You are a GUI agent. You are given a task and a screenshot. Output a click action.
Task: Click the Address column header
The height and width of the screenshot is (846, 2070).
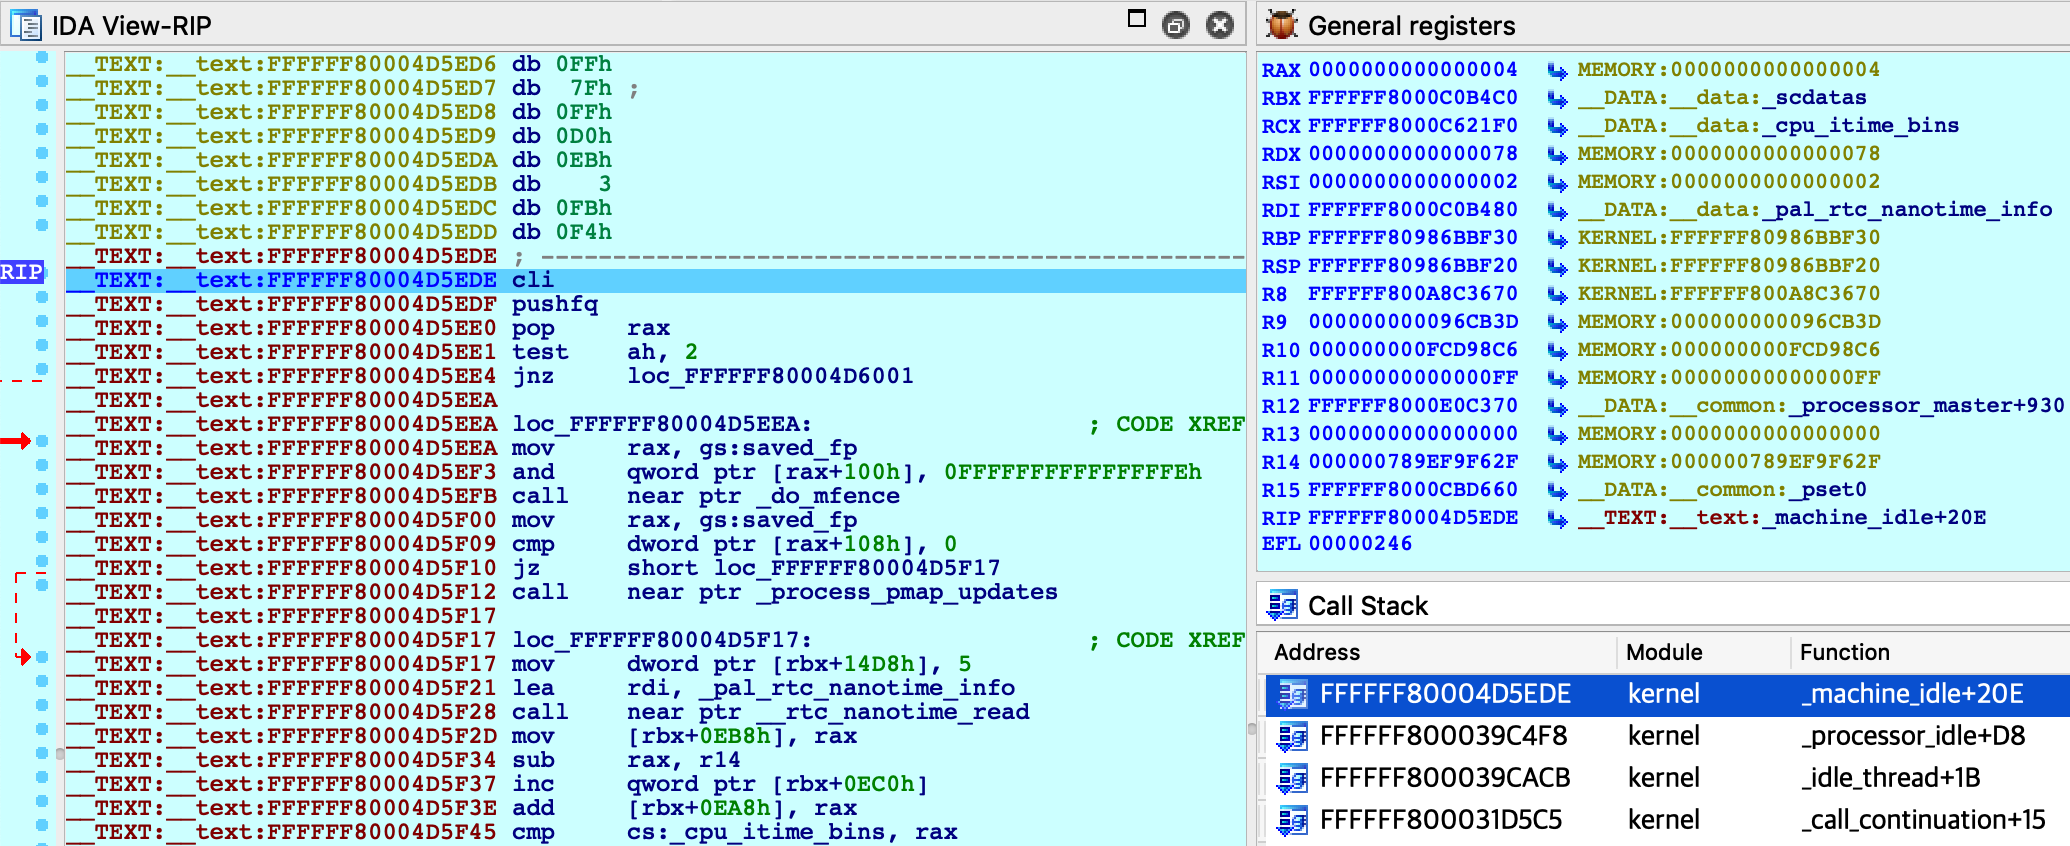pyautogui.click(x=1316, y=652)
